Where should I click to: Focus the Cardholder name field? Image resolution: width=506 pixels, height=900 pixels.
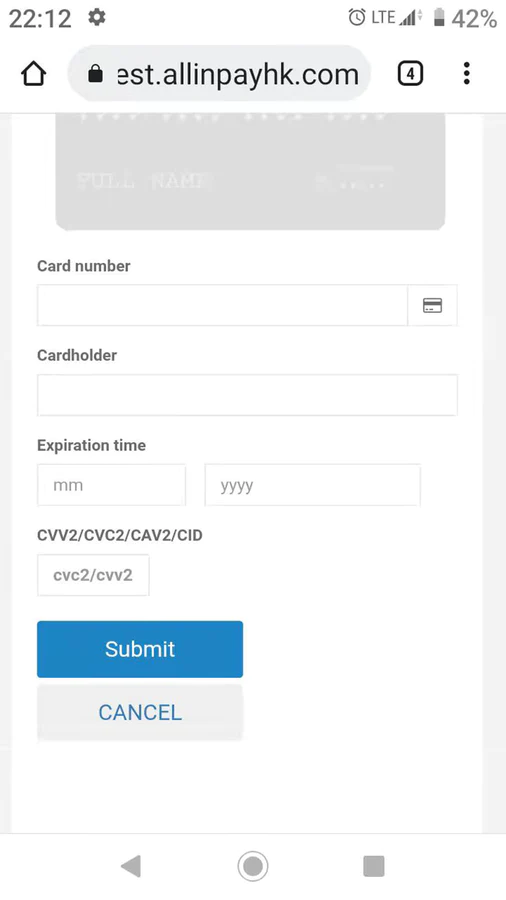(247, 395)
